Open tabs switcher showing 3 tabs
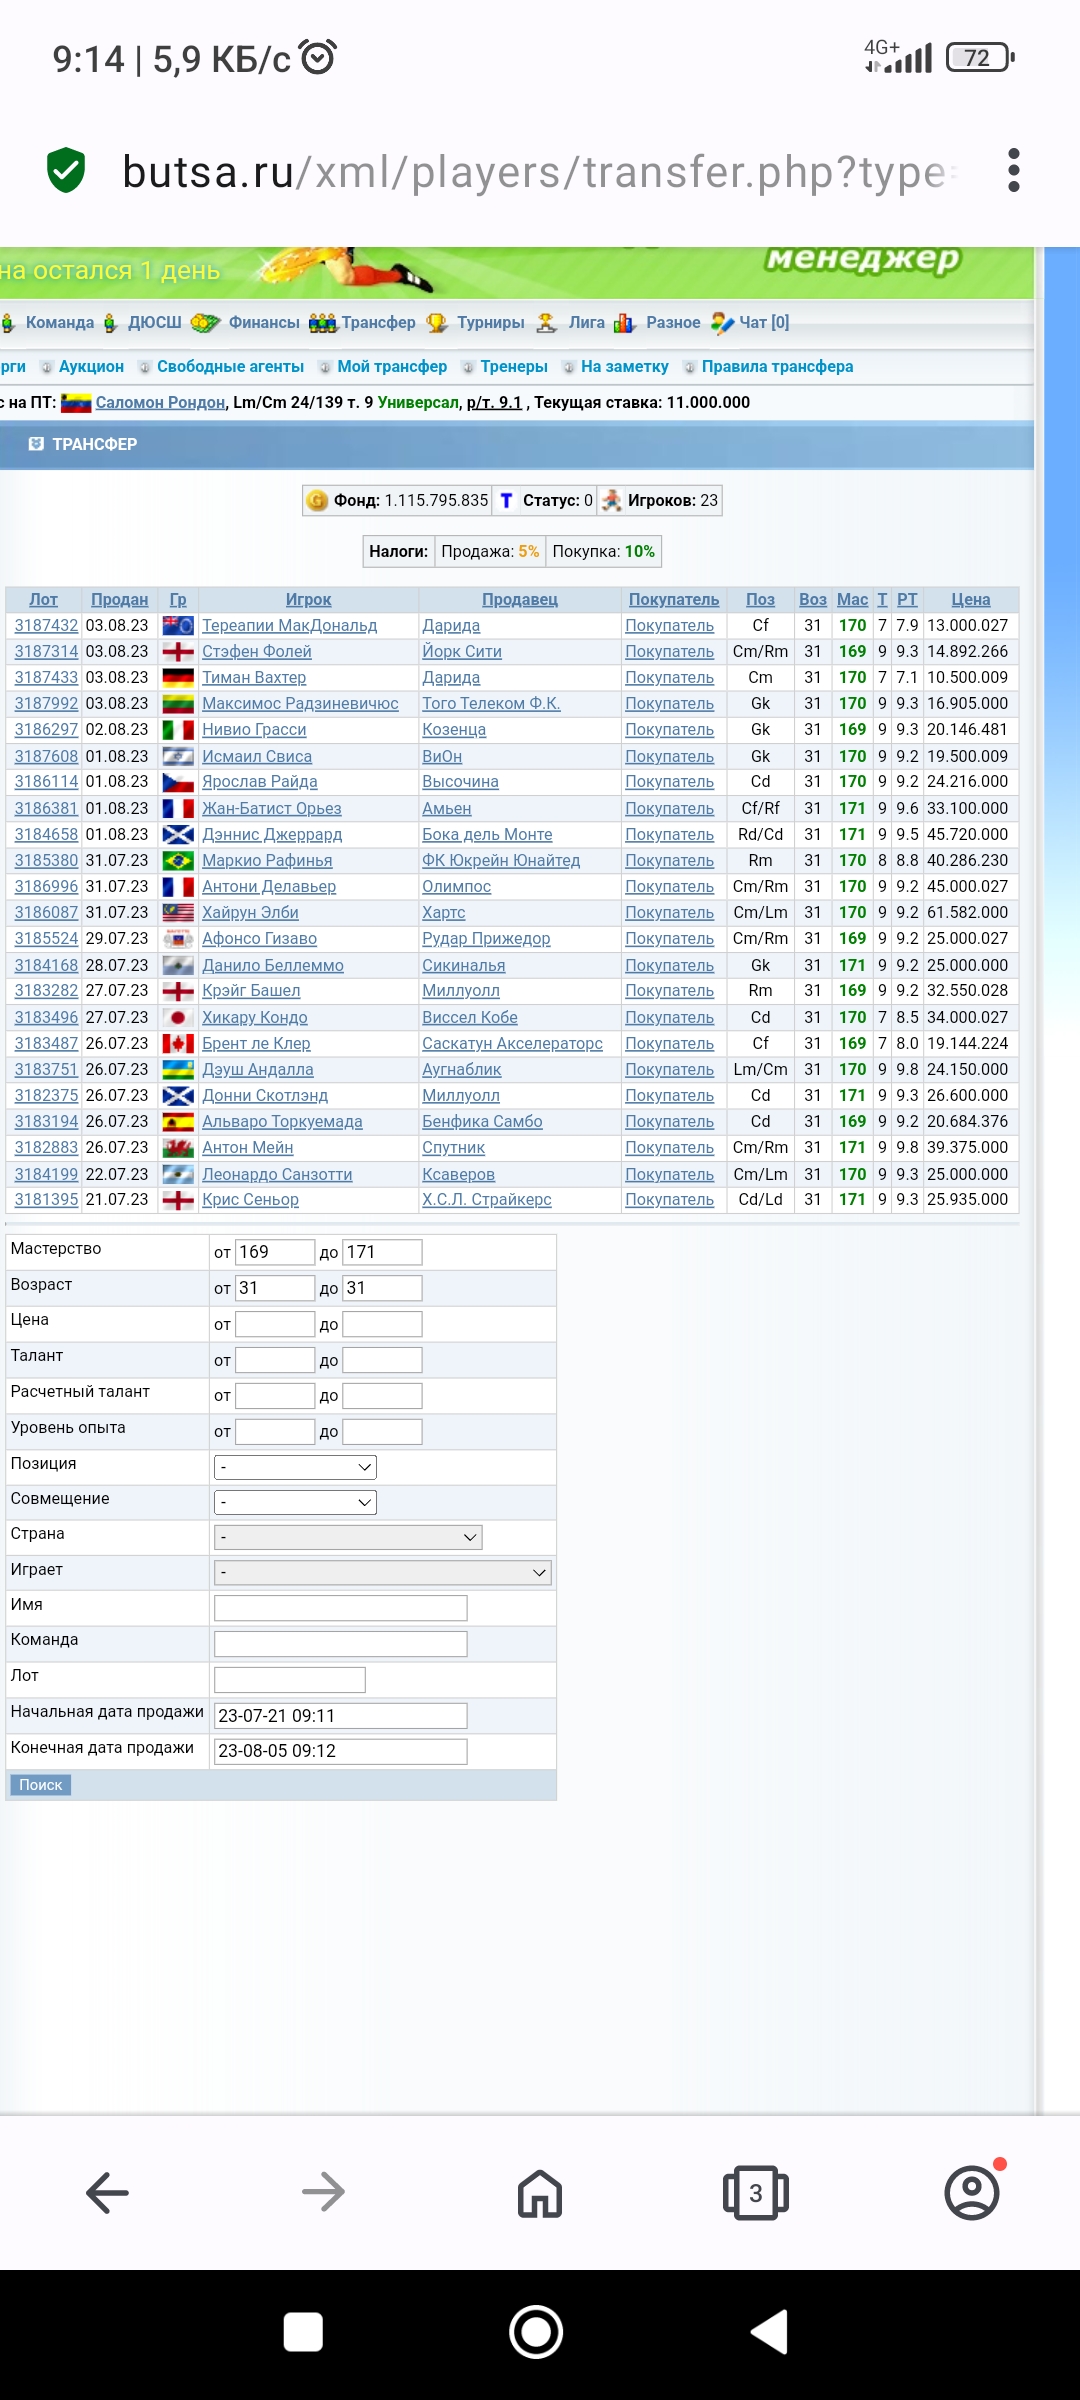 click(x=755, y=2193)
